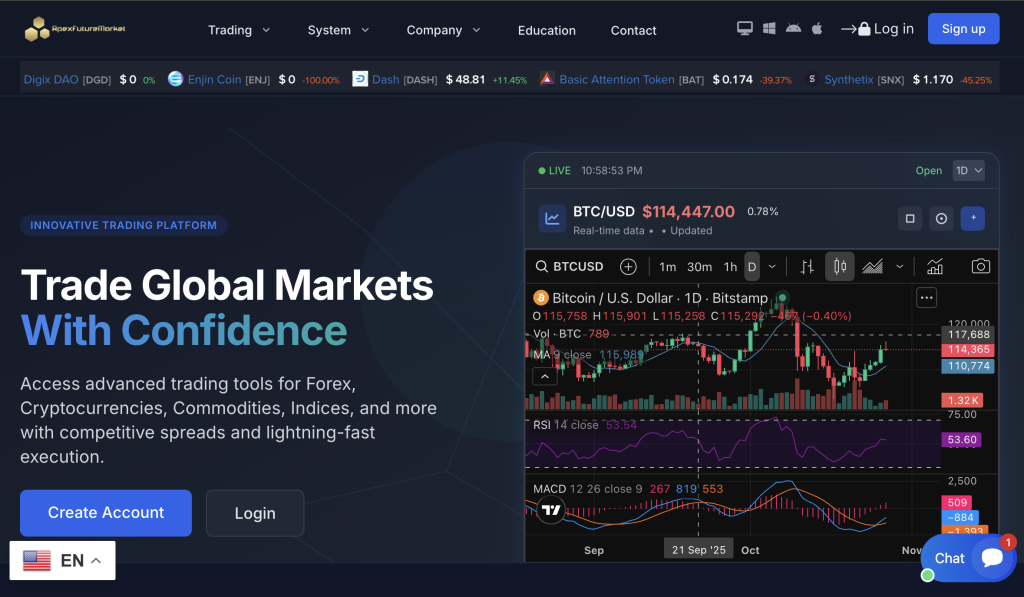Click the TradingView logo on chart
1024x597 pixels.
(550, 510)
